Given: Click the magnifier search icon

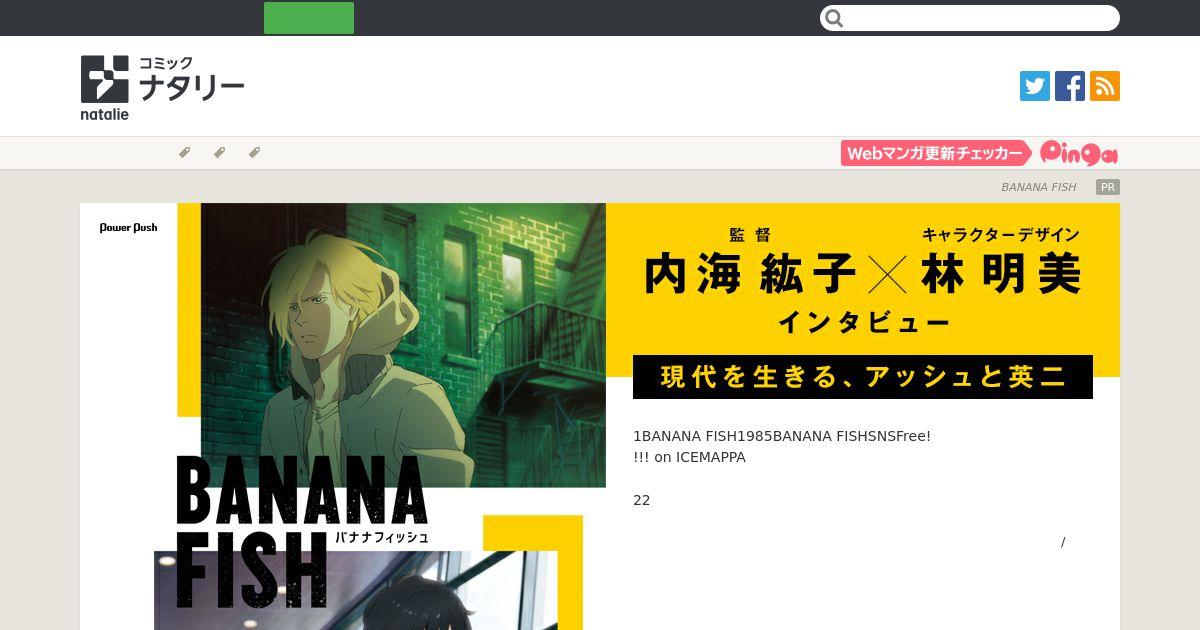Looking at the screenshot, I should pos(835,18).
